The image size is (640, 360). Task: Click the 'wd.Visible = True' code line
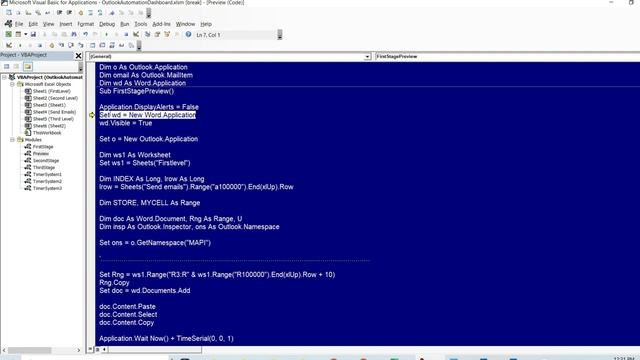coord(126,123)
